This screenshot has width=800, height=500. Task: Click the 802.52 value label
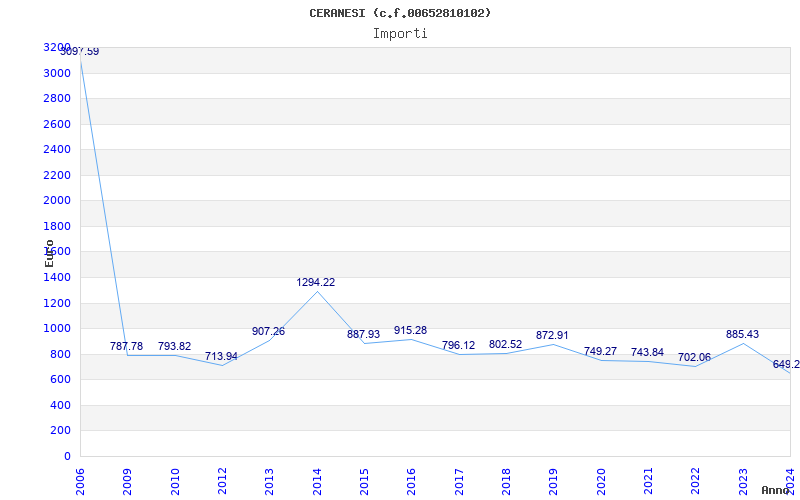[506, 344]
